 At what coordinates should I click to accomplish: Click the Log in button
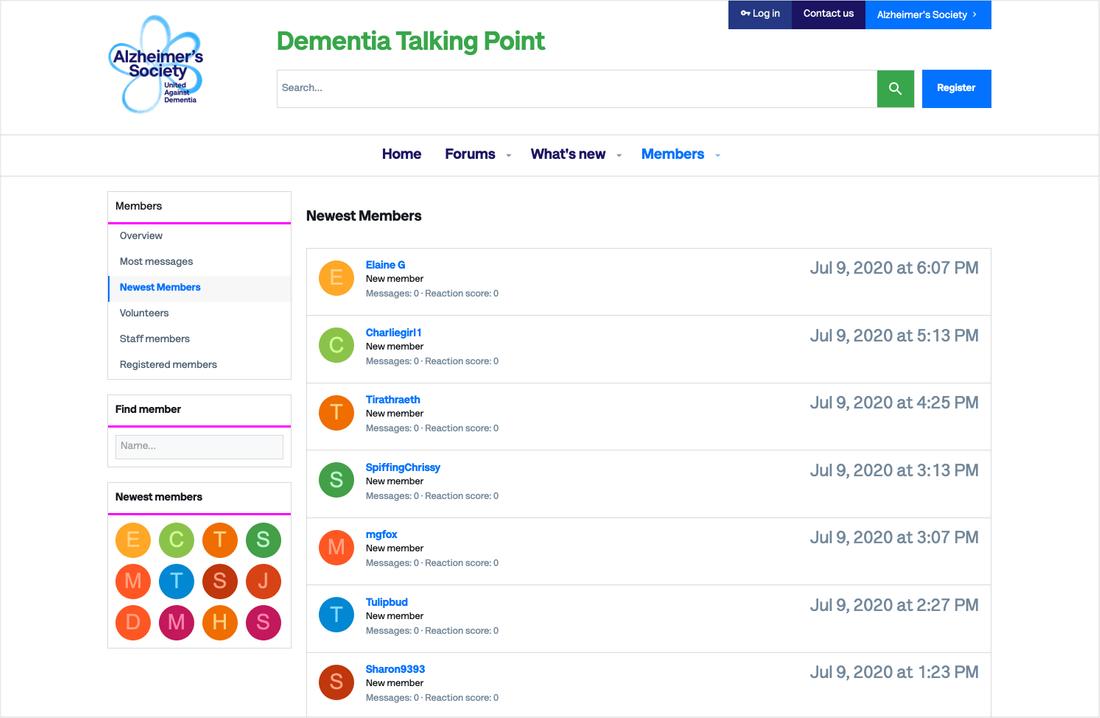pyautogui.click(x=760, y=14)
